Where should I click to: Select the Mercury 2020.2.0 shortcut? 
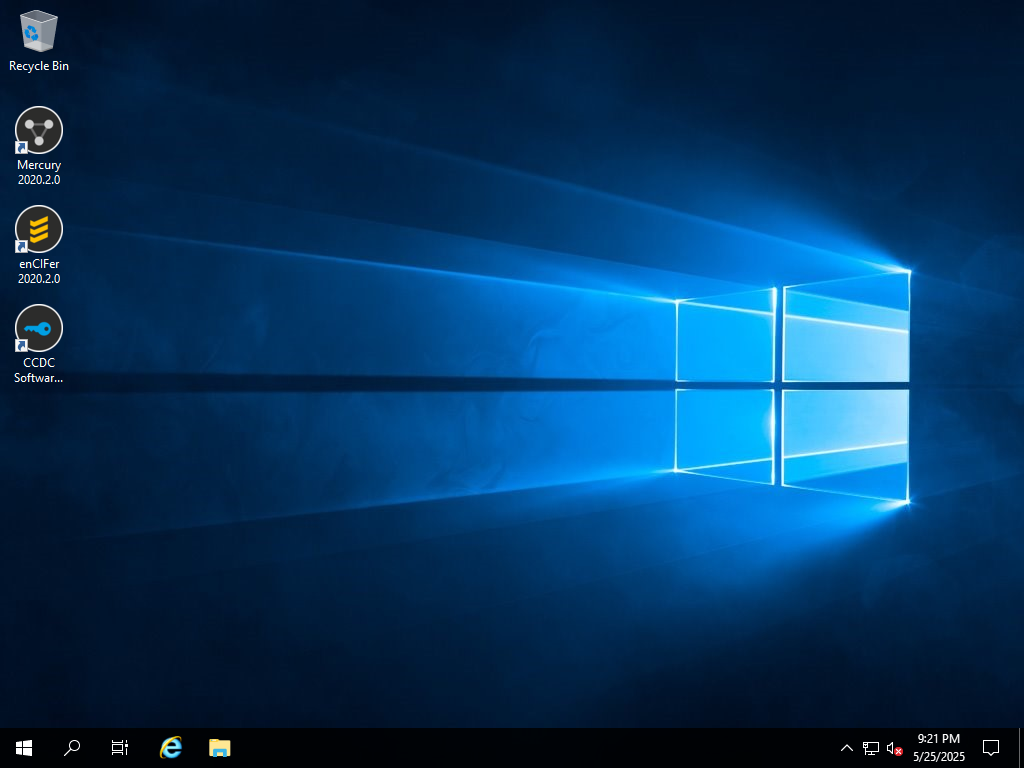pos(39,146)
